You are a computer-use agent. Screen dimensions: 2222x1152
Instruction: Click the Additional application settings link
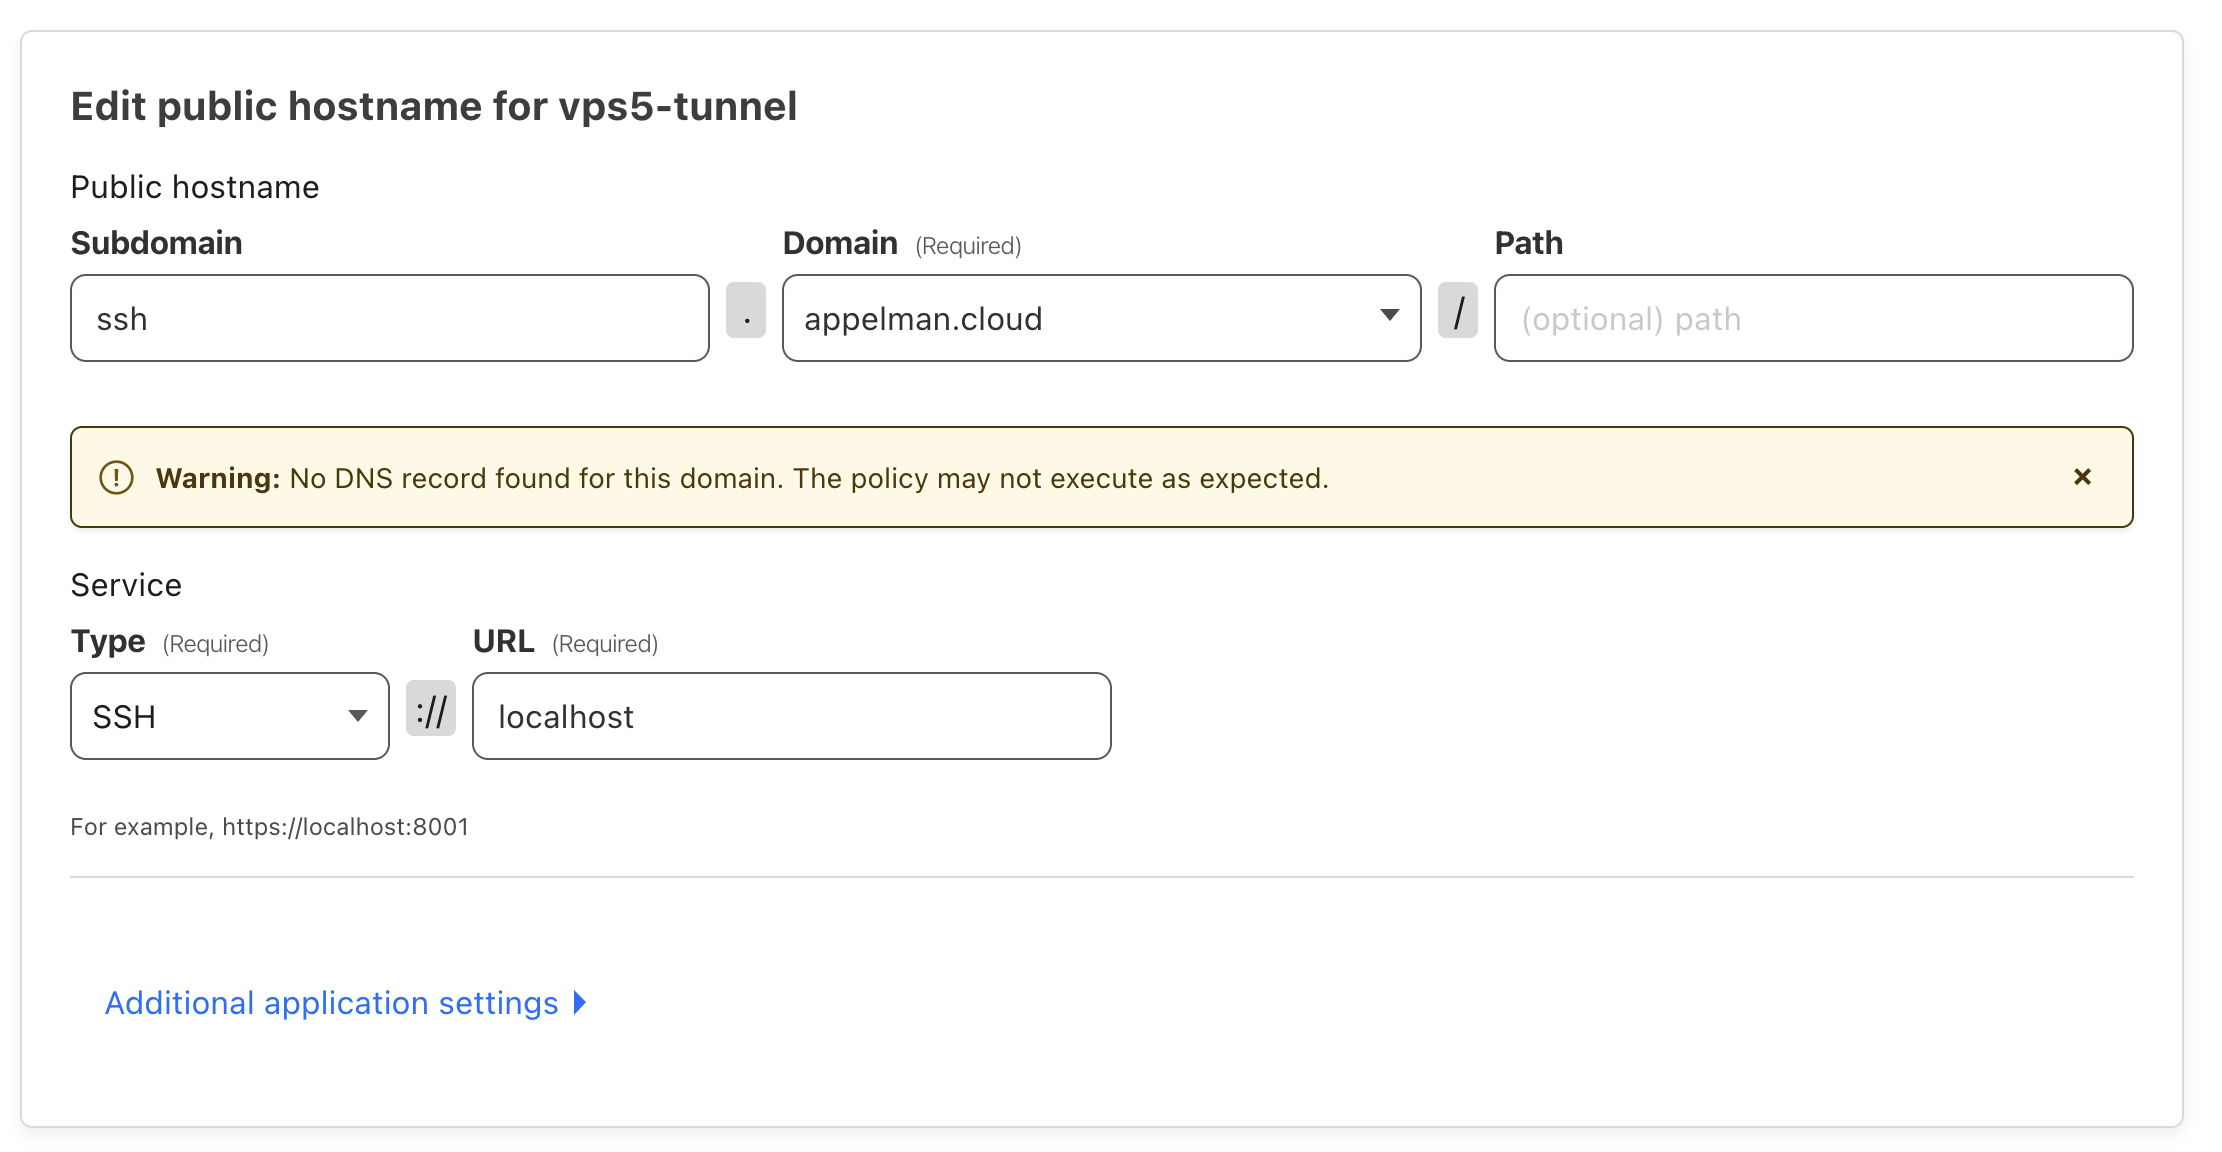pyautogui.click(x=332, y=1002)
